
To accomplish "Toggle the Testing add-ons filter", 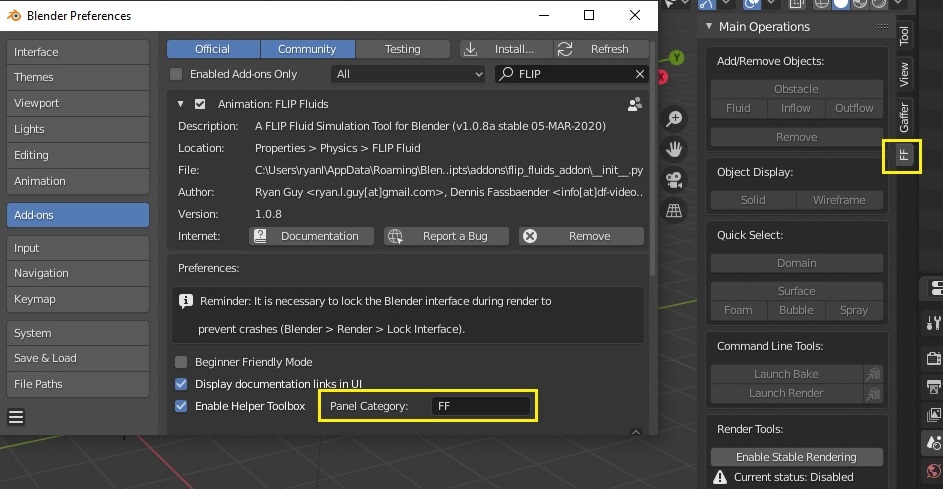I will [x=402, y=49].
